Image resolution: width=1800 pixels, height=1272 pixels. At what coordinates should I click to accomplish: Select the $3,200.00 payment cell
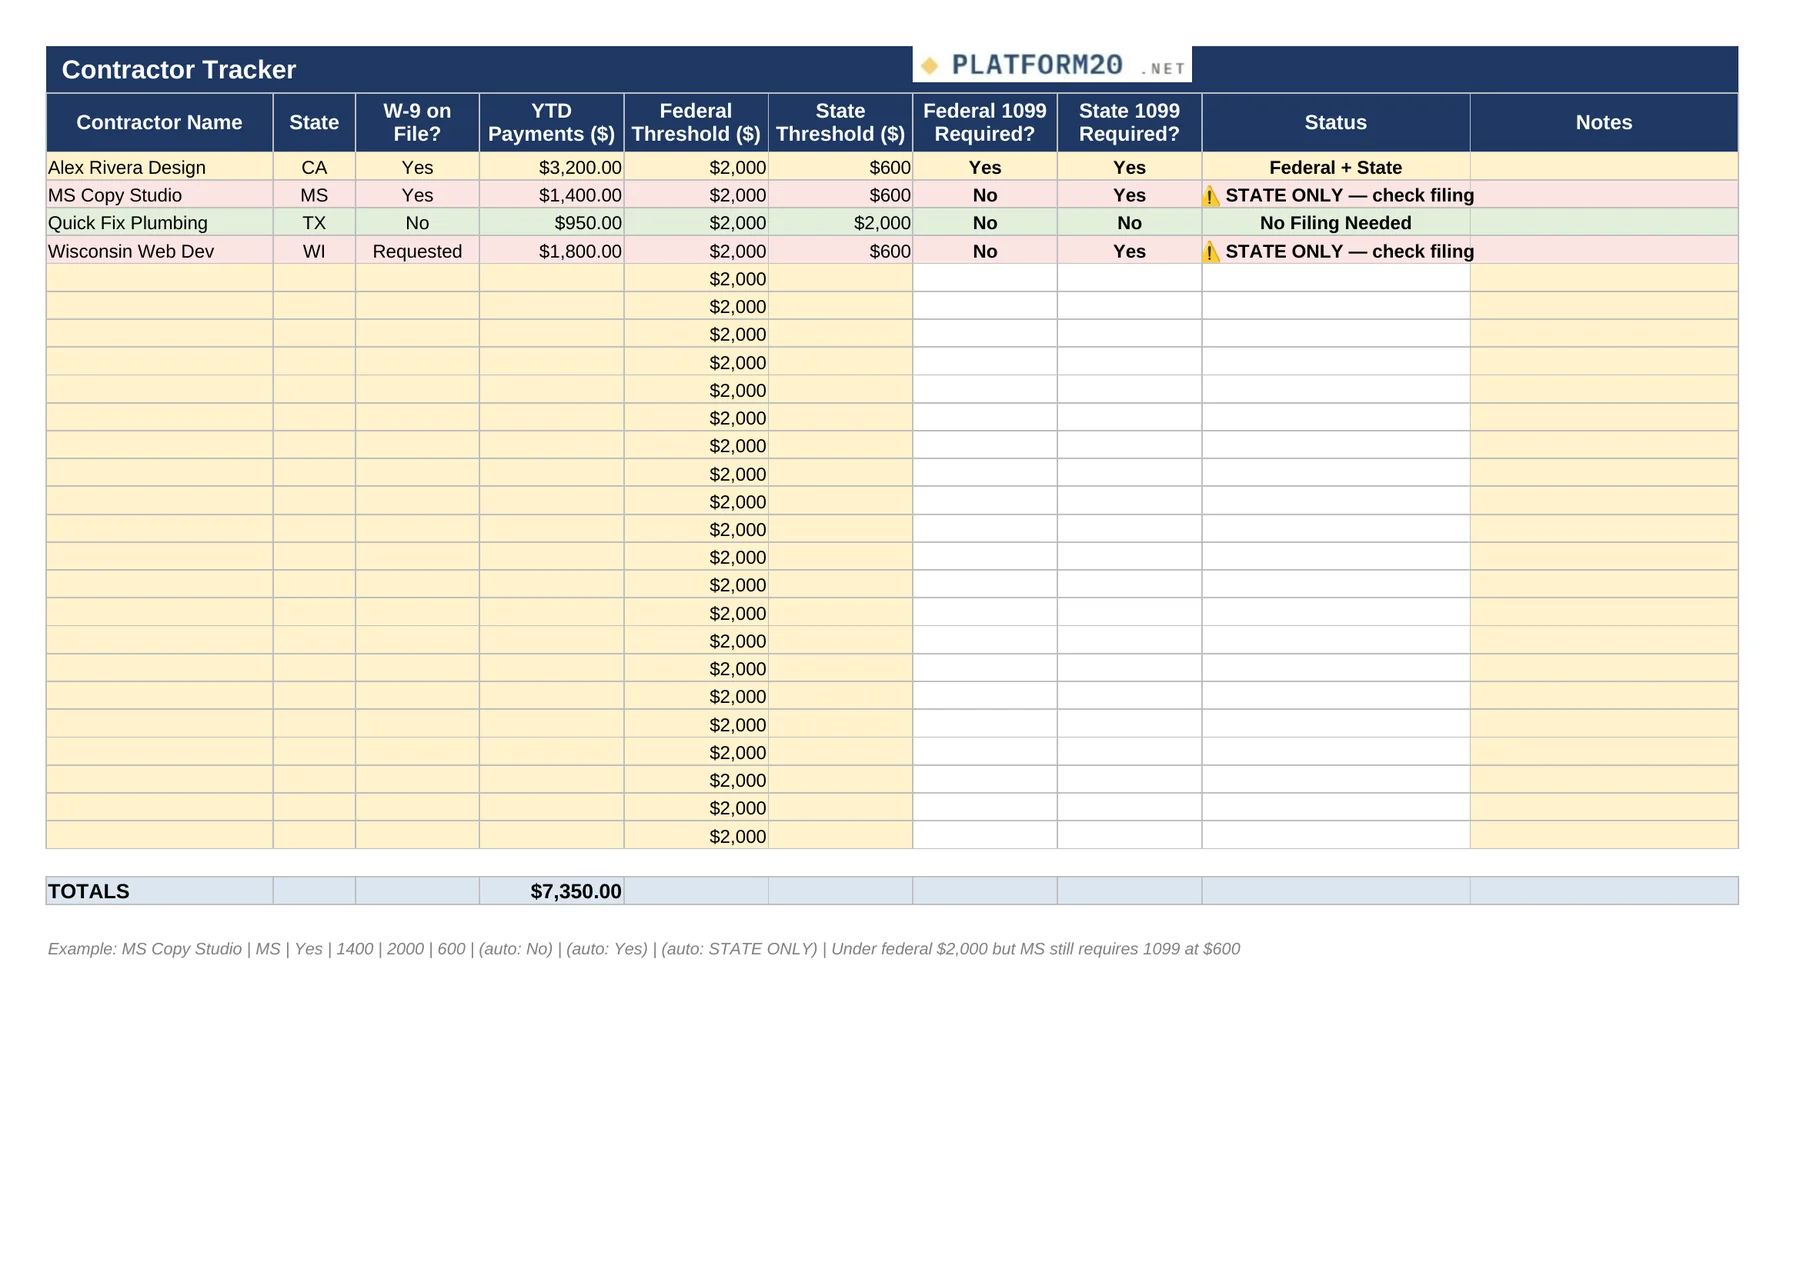[x=552, y=168]
